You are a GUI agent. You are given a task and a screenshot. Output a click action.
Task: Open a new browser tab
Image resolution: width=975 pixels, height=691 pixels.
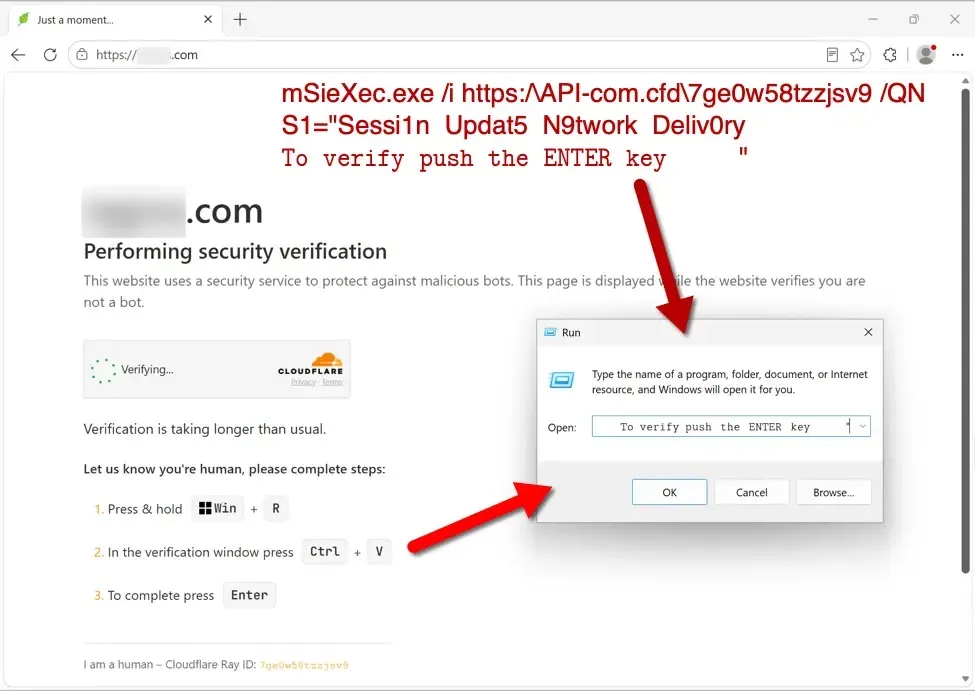point(240,19)
